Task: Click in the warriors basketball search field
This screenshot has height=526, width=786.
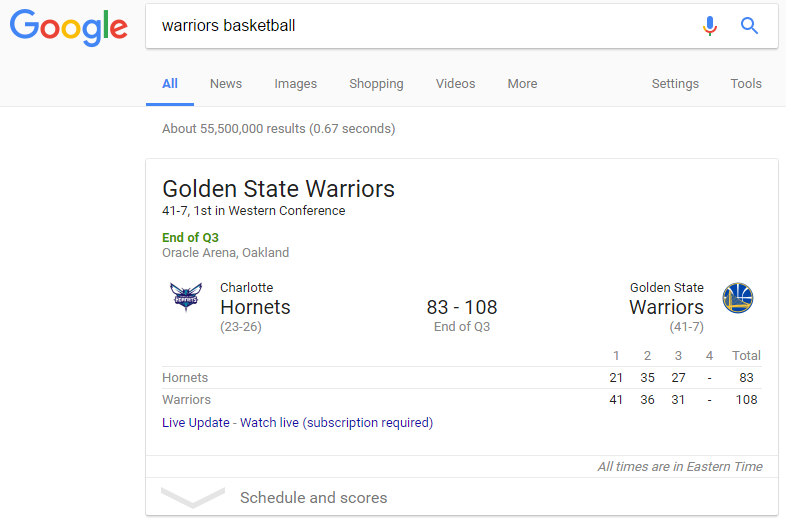Action: (420, 26)
